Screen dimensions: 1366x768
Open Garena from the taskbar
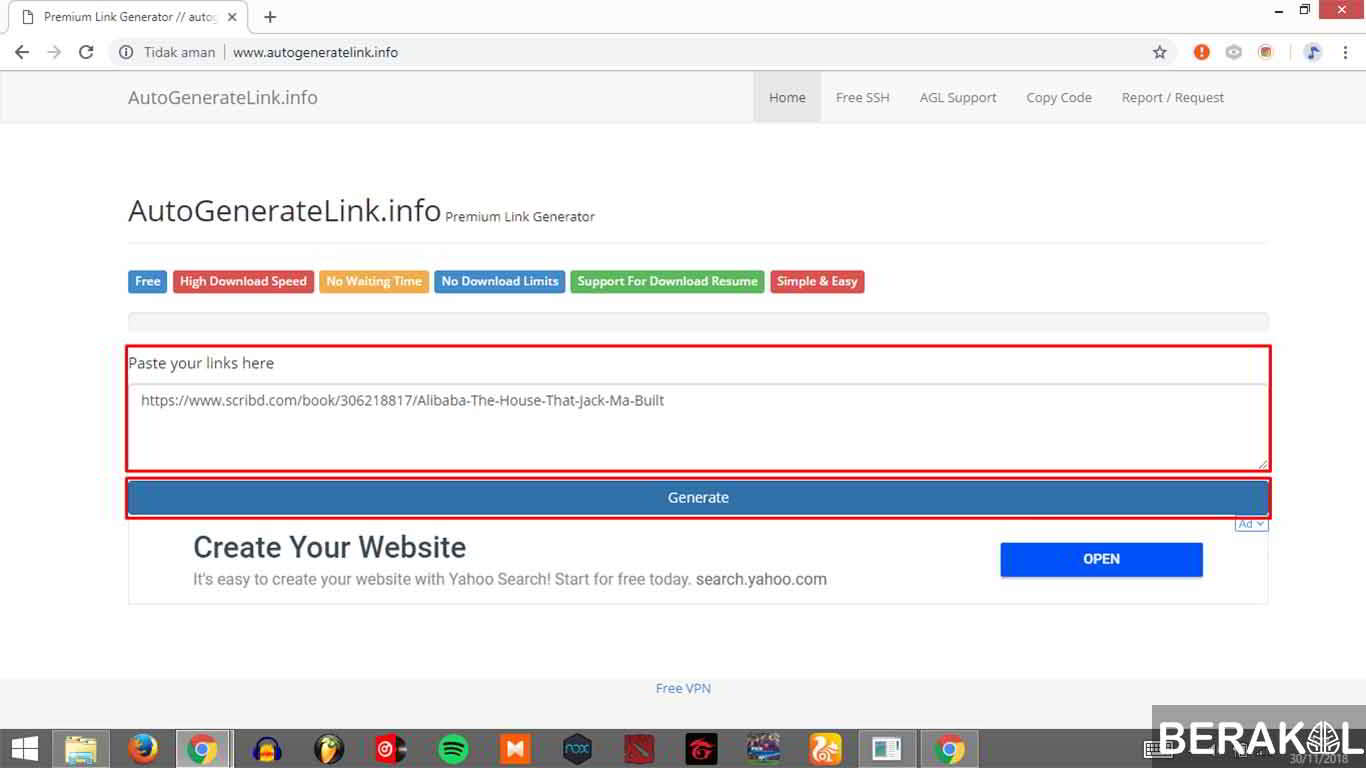[x=701, y=748]
